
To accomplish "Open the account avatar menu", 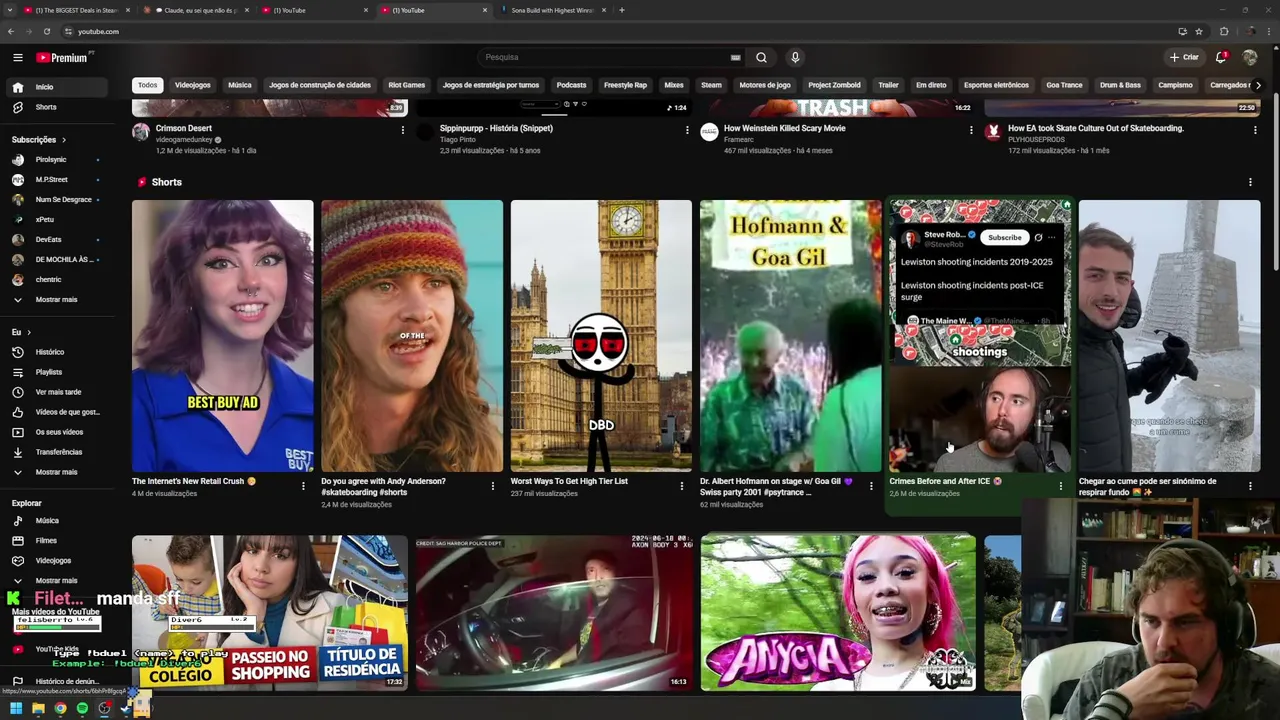I will (1250, 57).
